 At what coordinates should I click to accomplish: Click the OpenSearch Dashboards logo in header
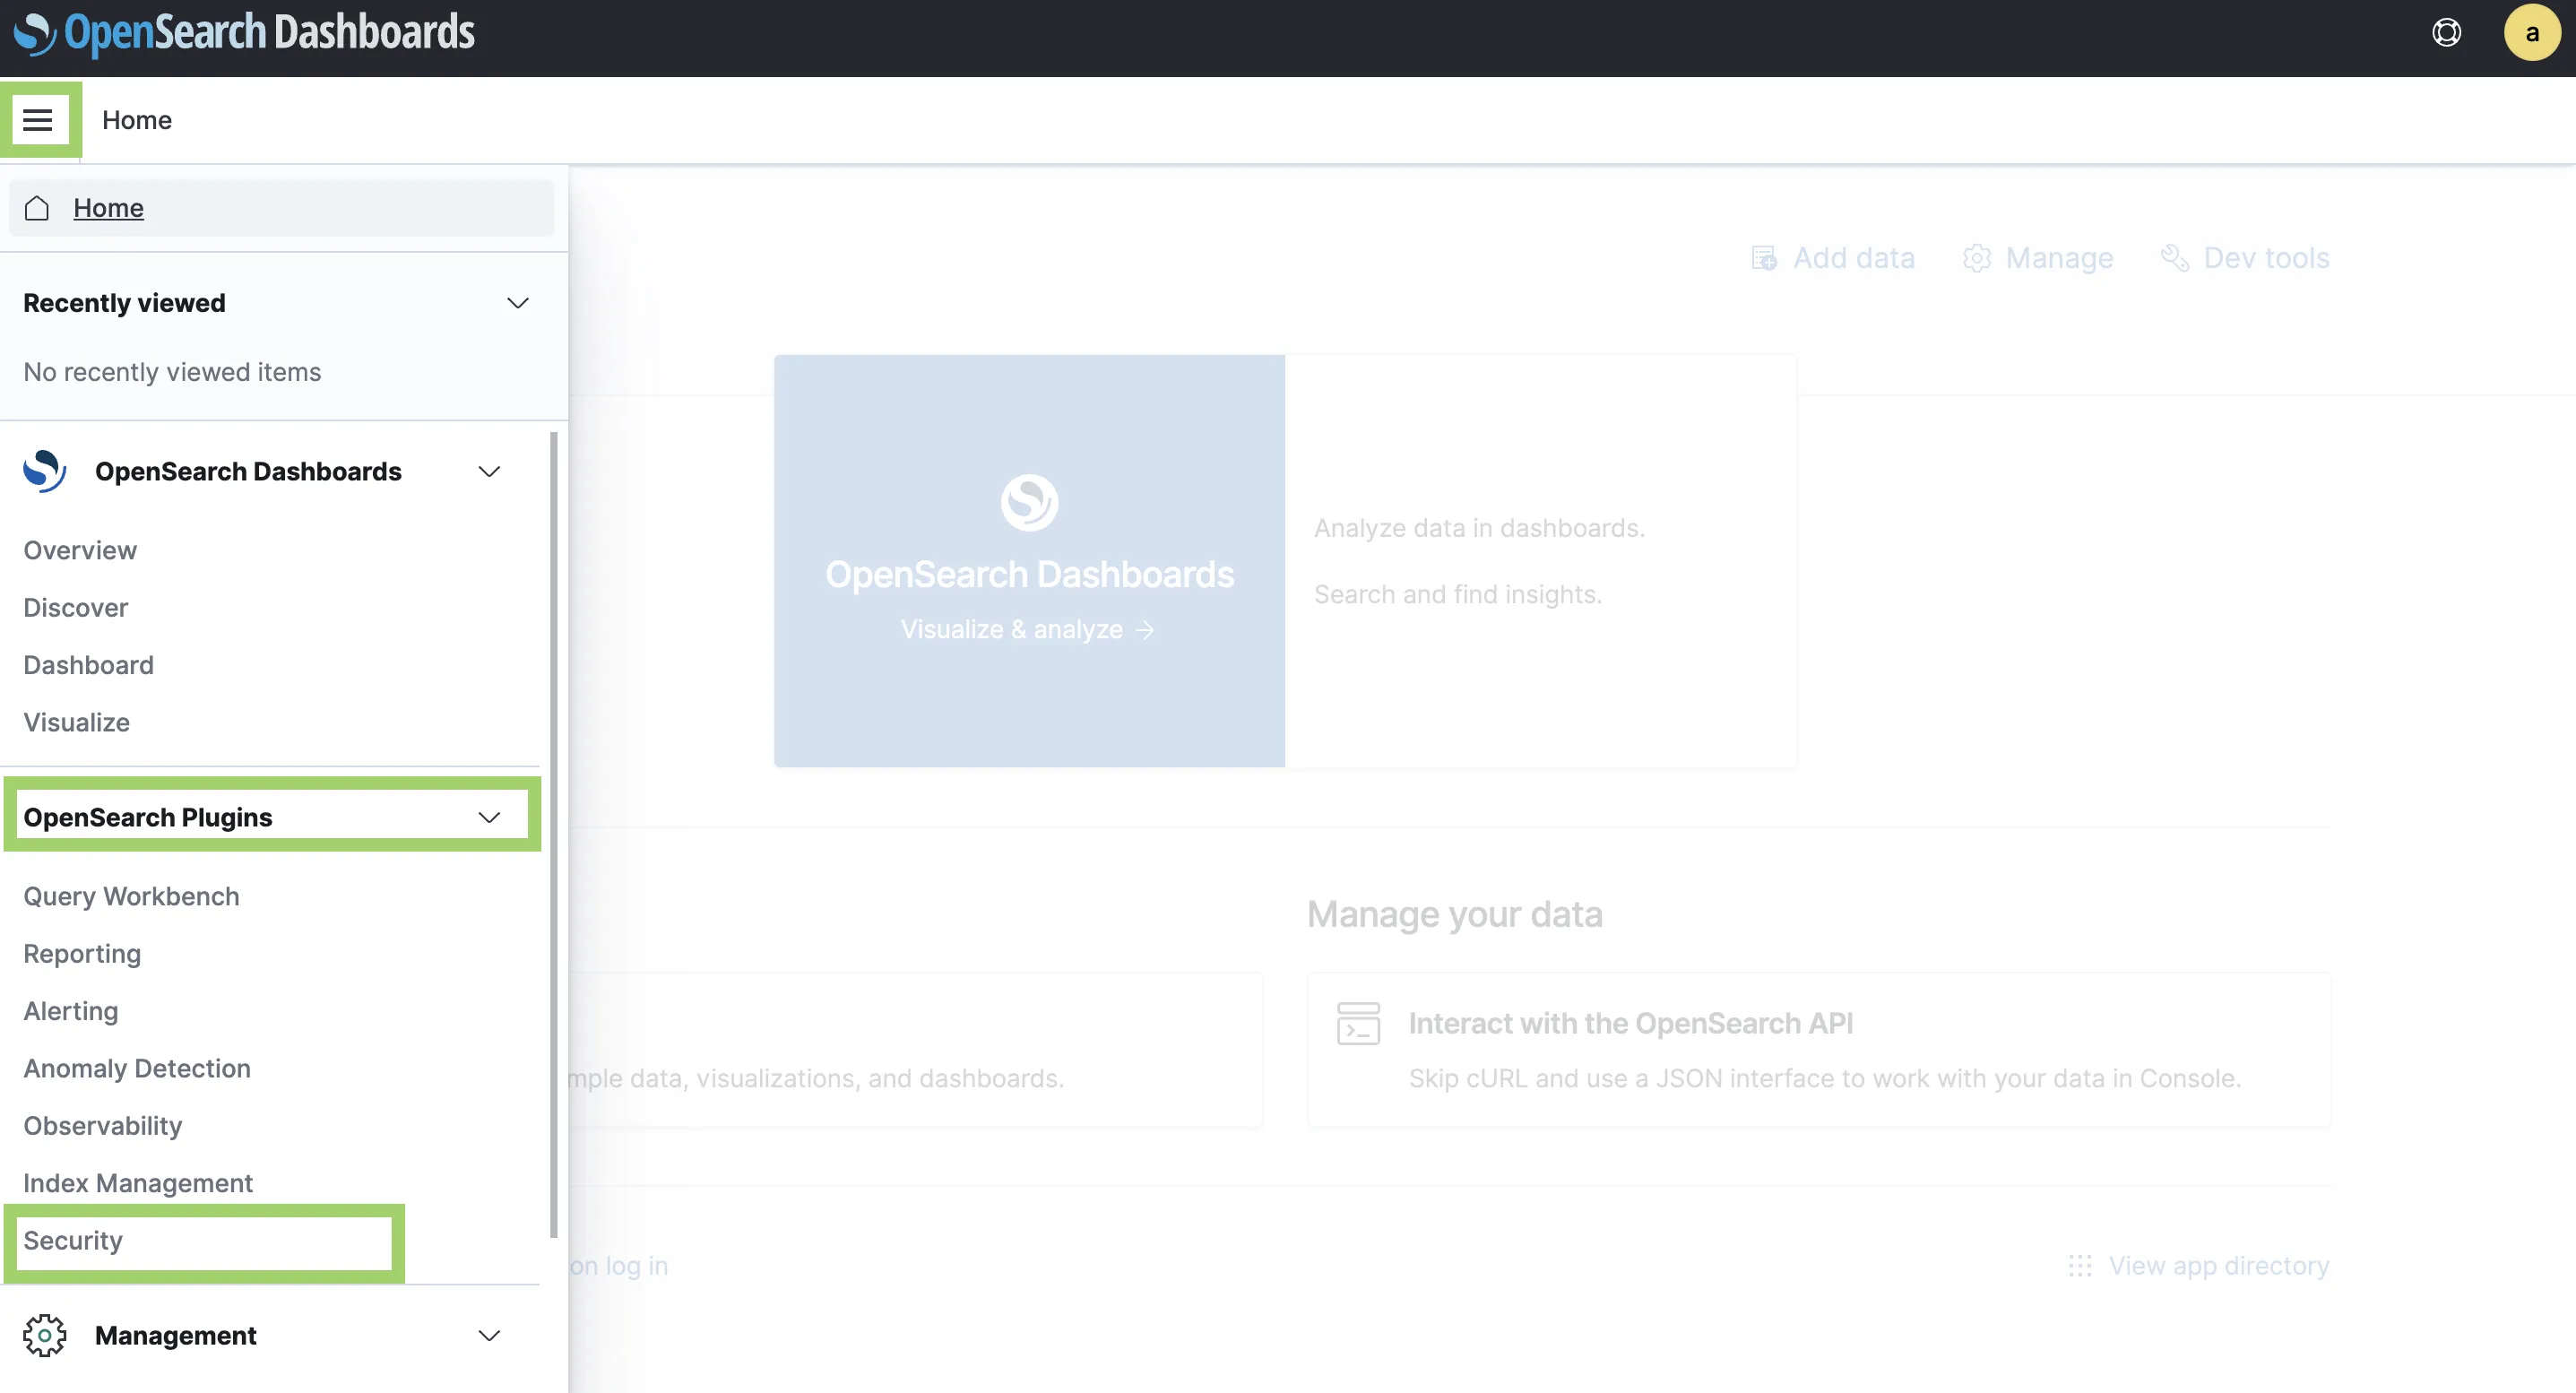tap(245, 32)
